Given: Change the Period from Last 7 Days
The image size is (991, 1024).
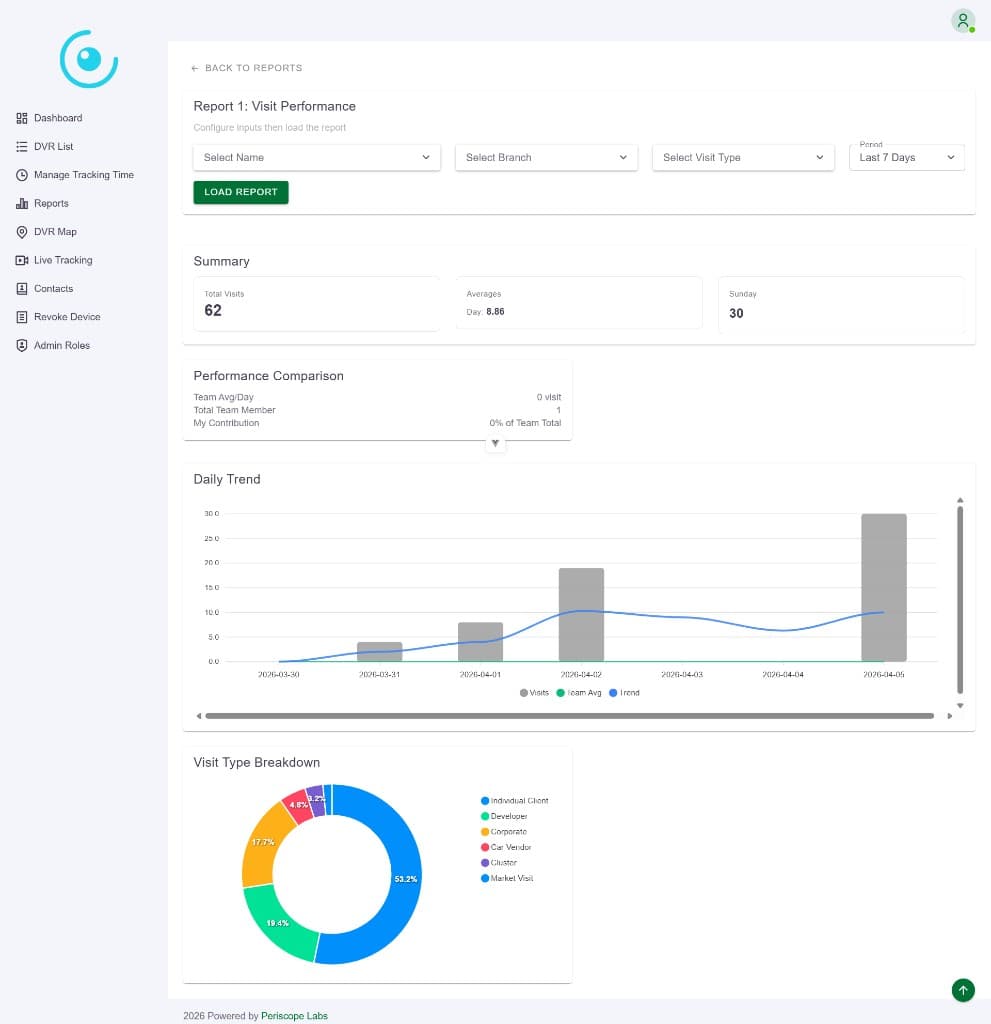Looking at the screenshot, I should coord(906,157).
